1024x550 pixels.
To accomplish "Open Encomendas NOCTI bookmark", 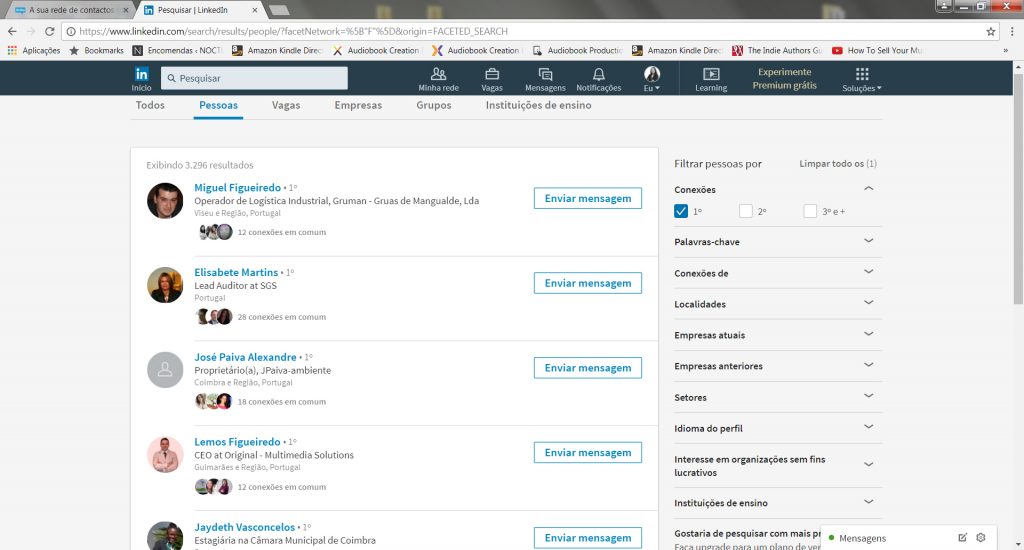I will (x=177, y=50).
